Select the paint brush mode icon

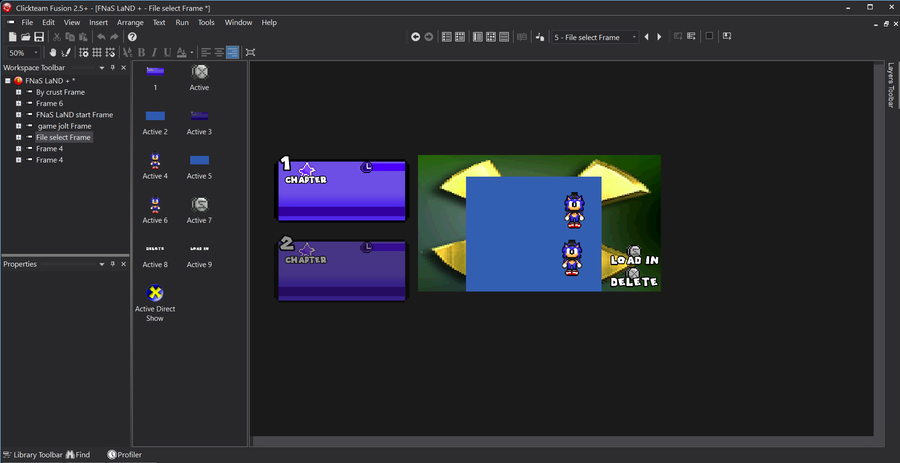[65, 52]
